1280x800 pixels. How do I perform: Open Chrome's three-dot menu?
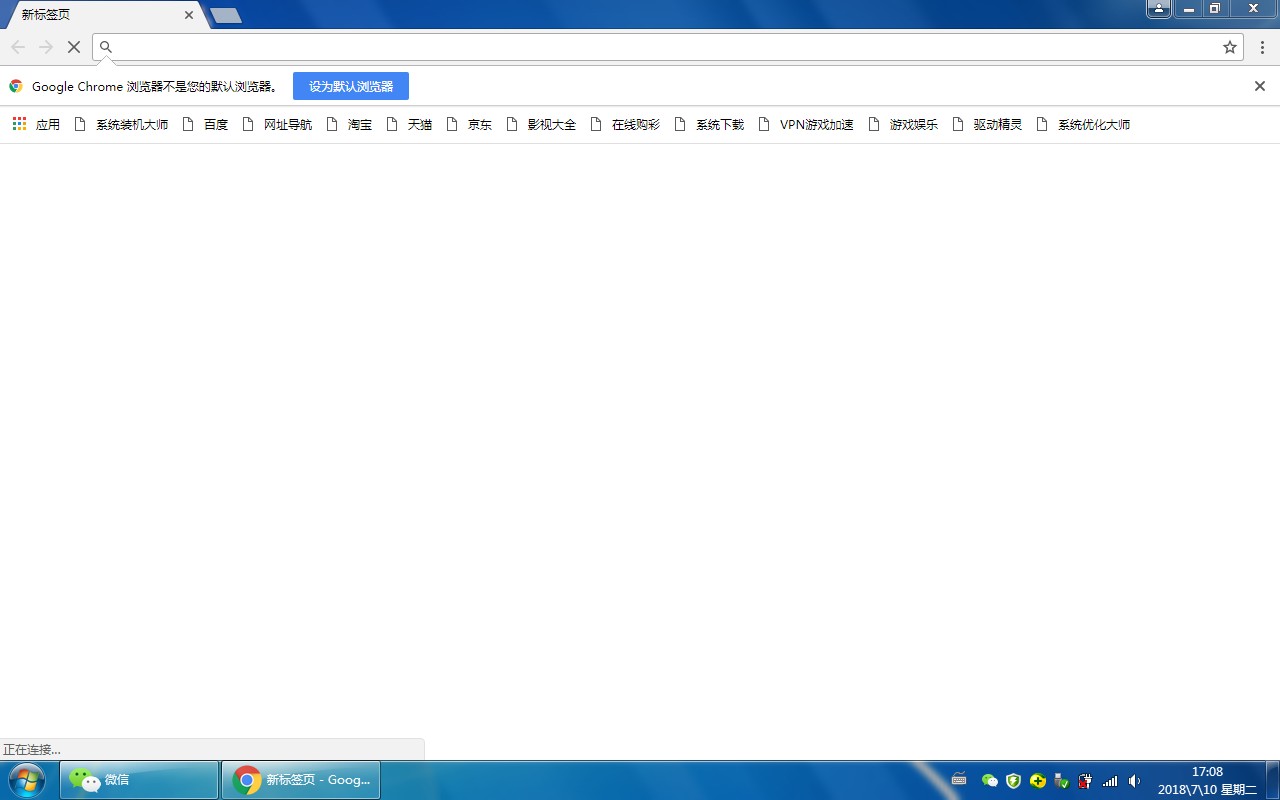point(1262,47)
